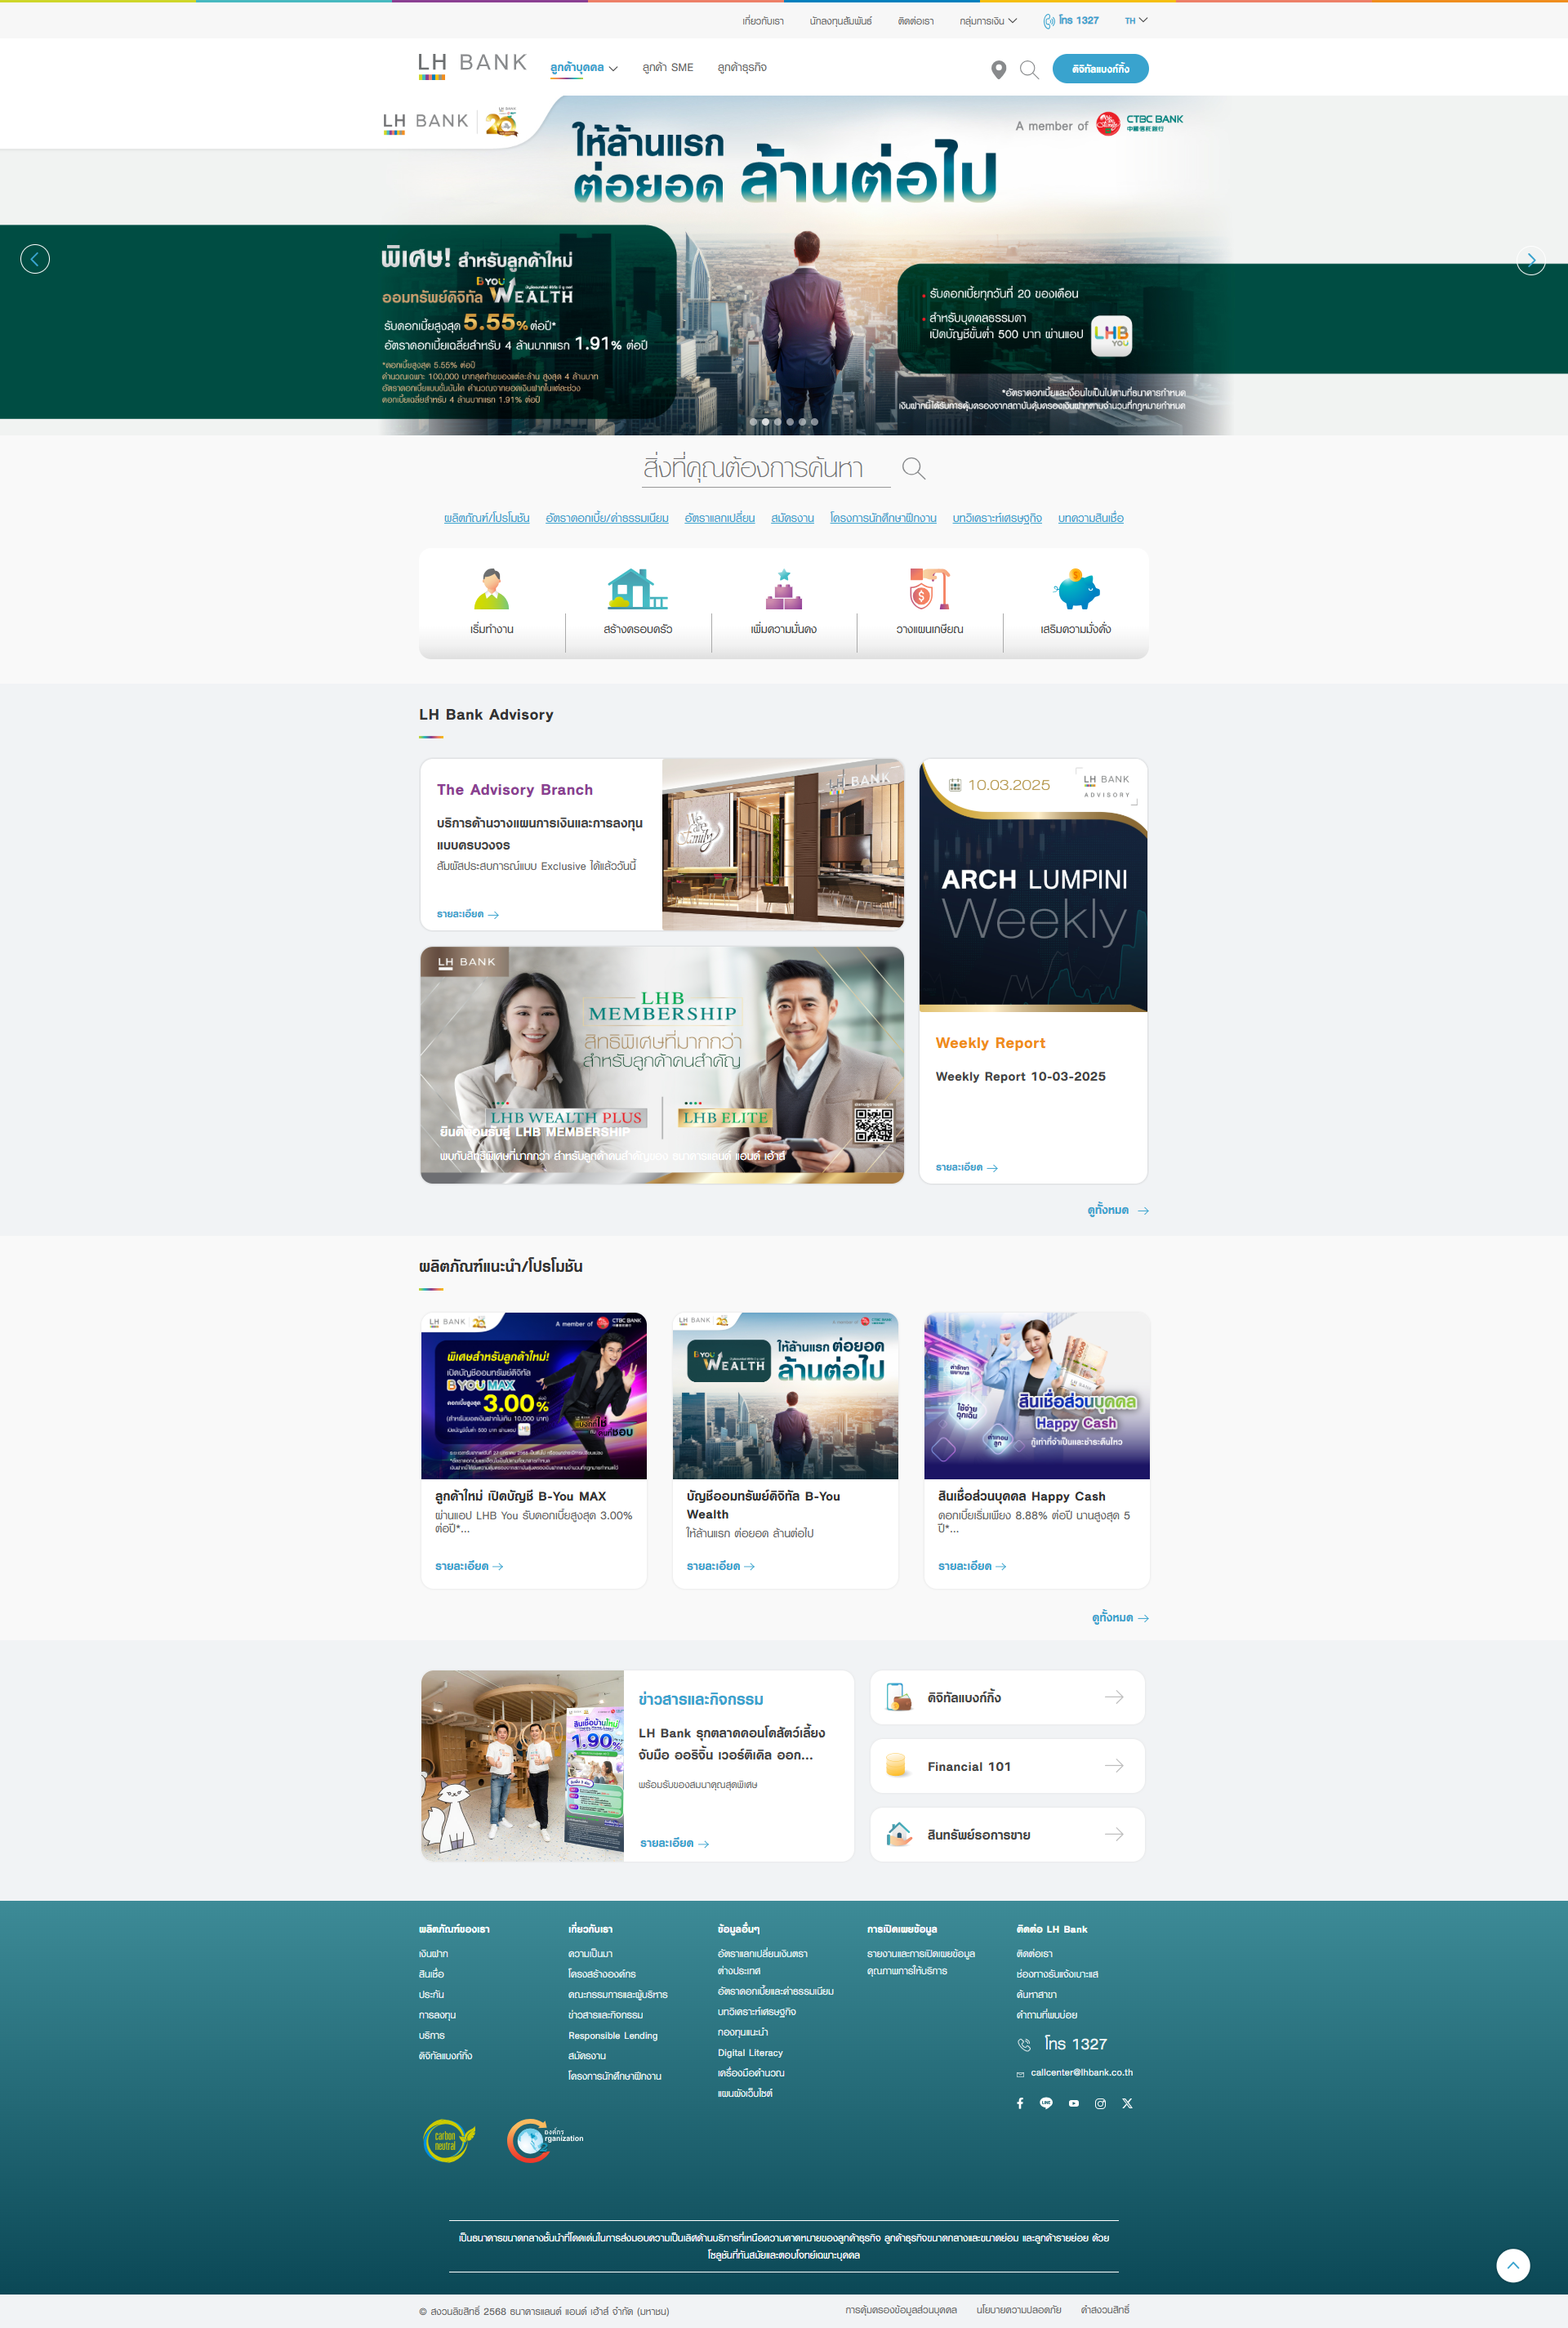Open the X (Twitter) footer icon
1568x2328 pixels.
pyautogui.click(x=1127, y=2103)
